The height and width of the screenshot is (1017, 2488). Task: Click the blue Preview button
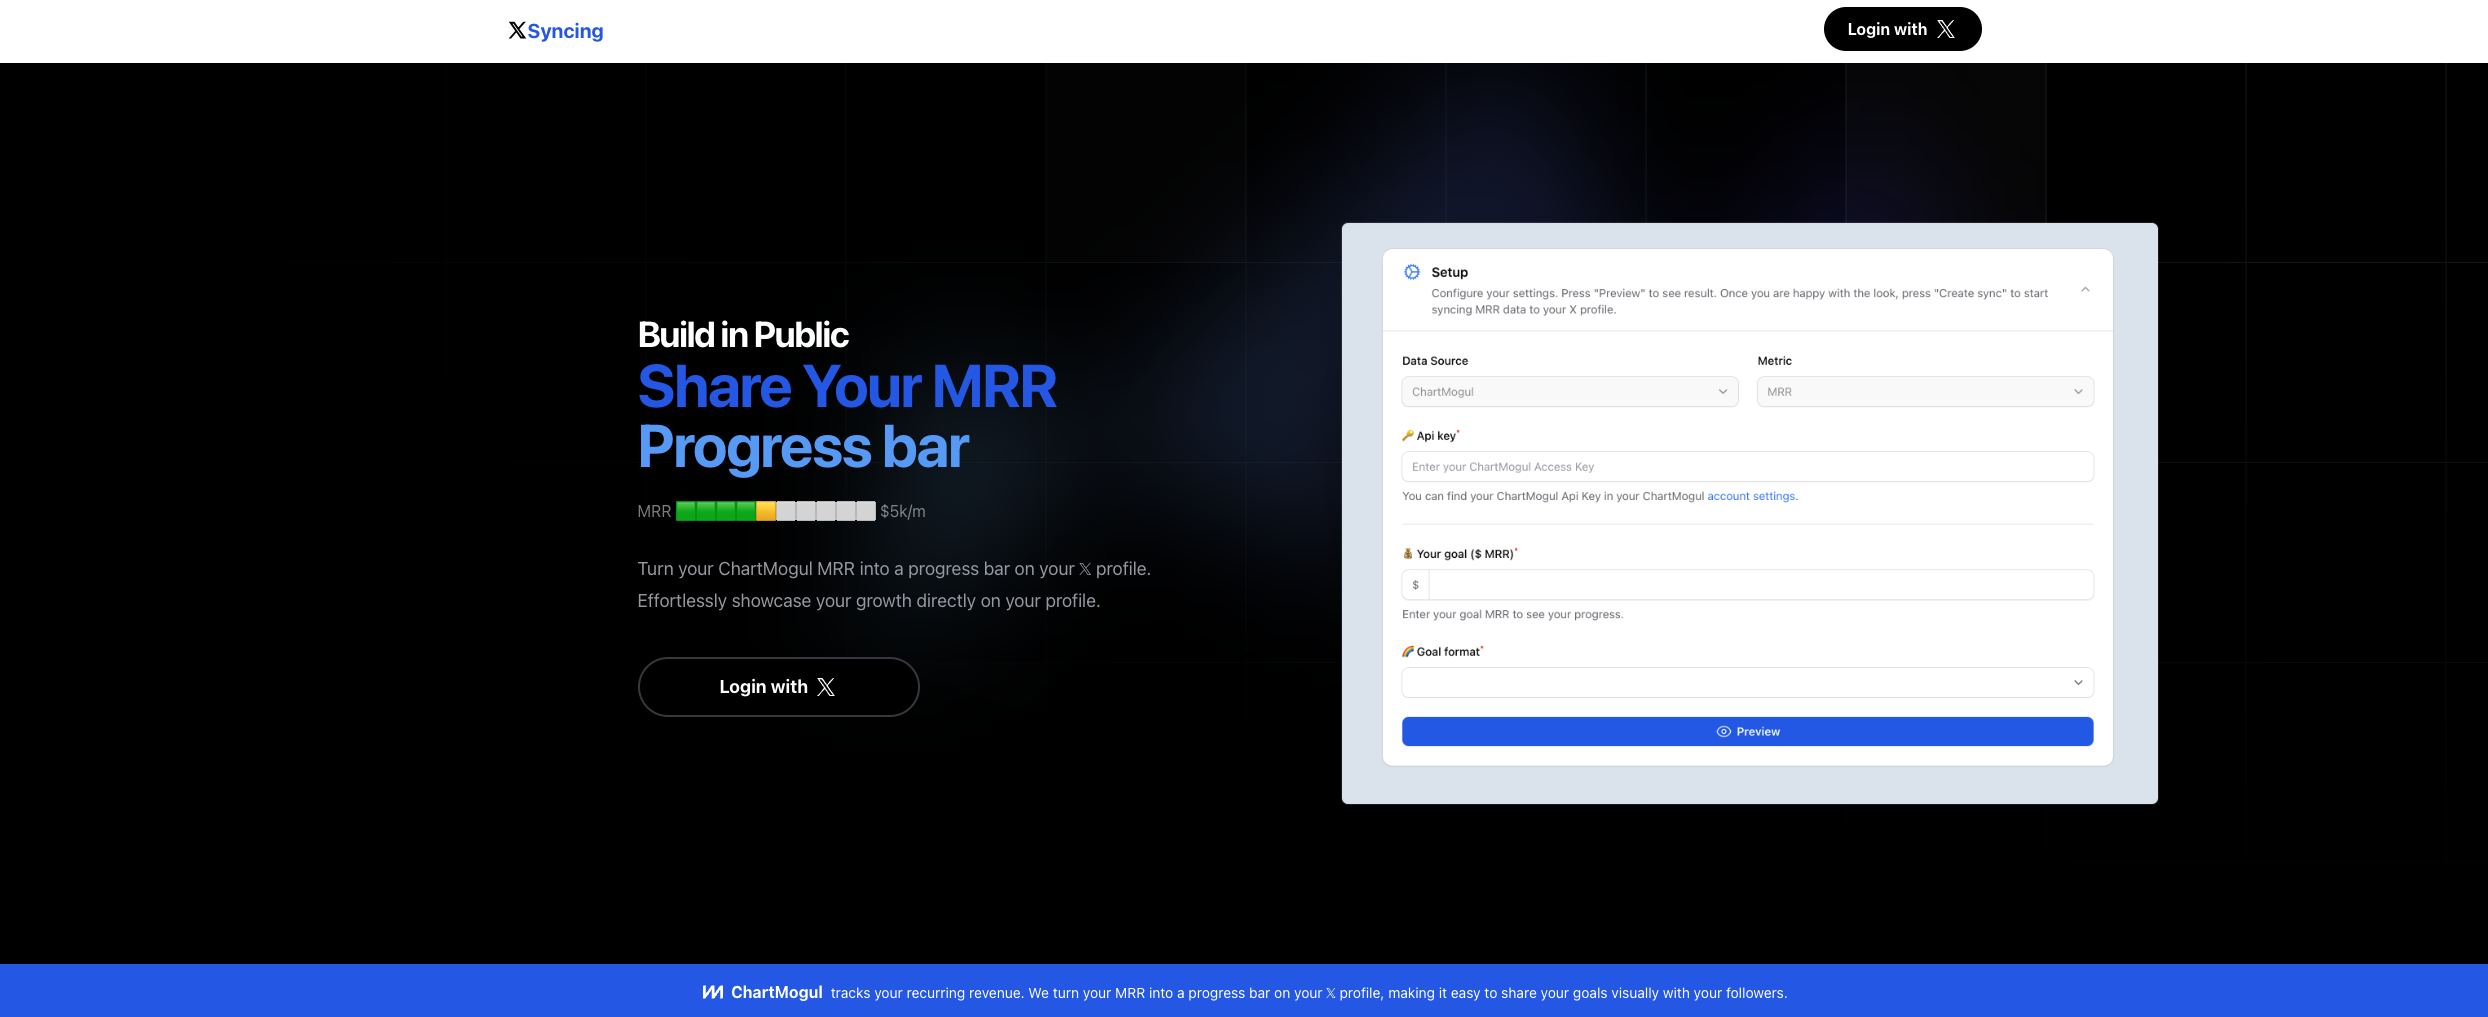pos(1747,732)
